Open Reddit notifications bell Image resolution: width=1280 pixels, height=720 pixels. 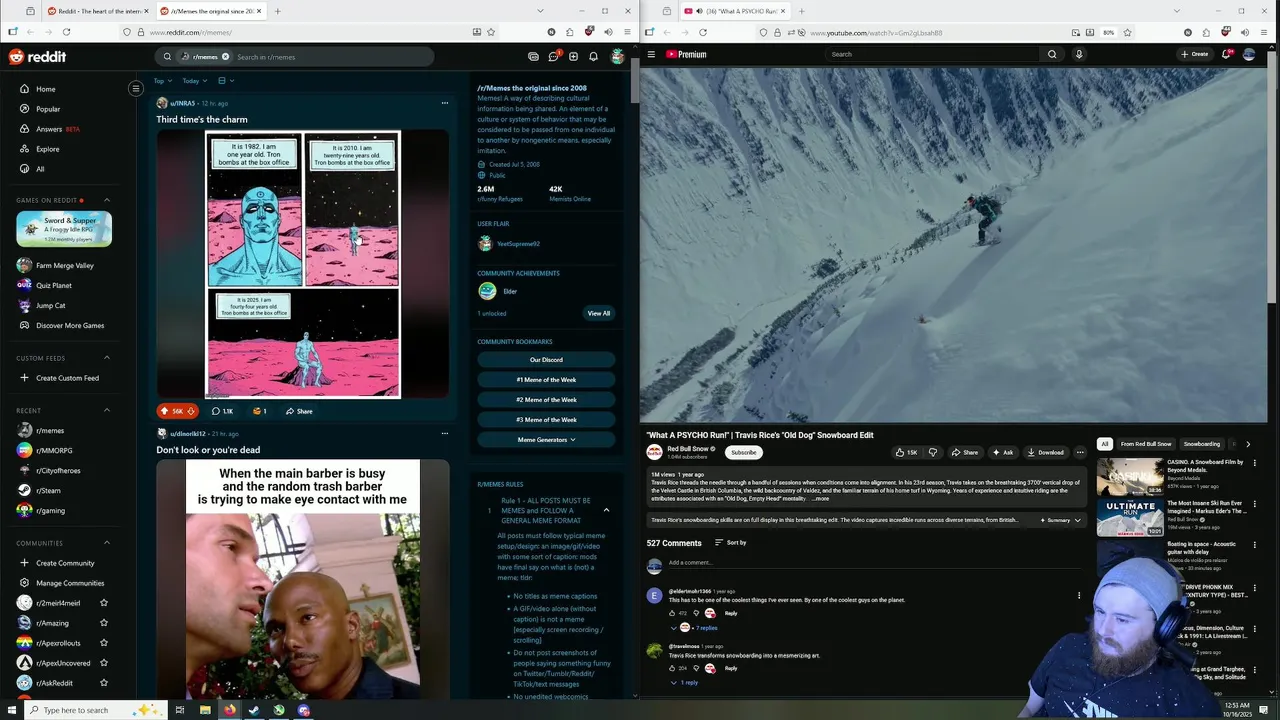[x=593, y=57]
